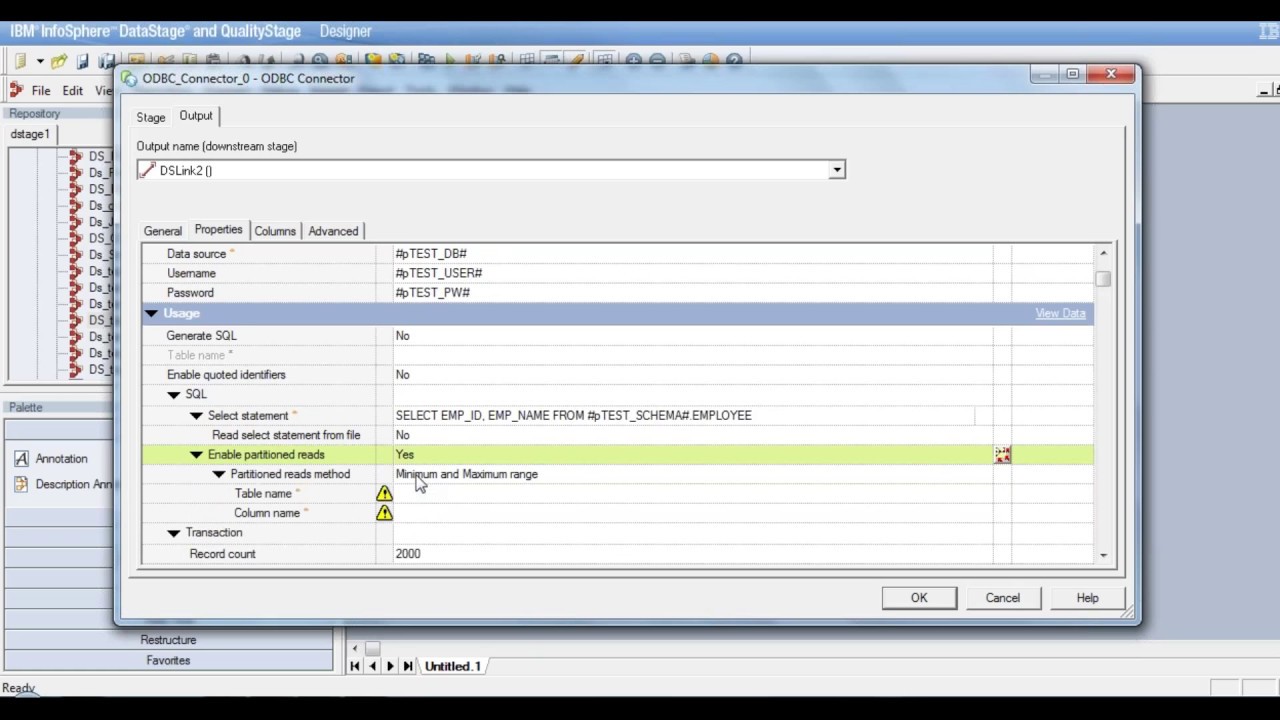The width and height of the screenshot is (1280, 720).
Task: Click the properties scrollbar down arrow
Action: (x=1103, y=555)
